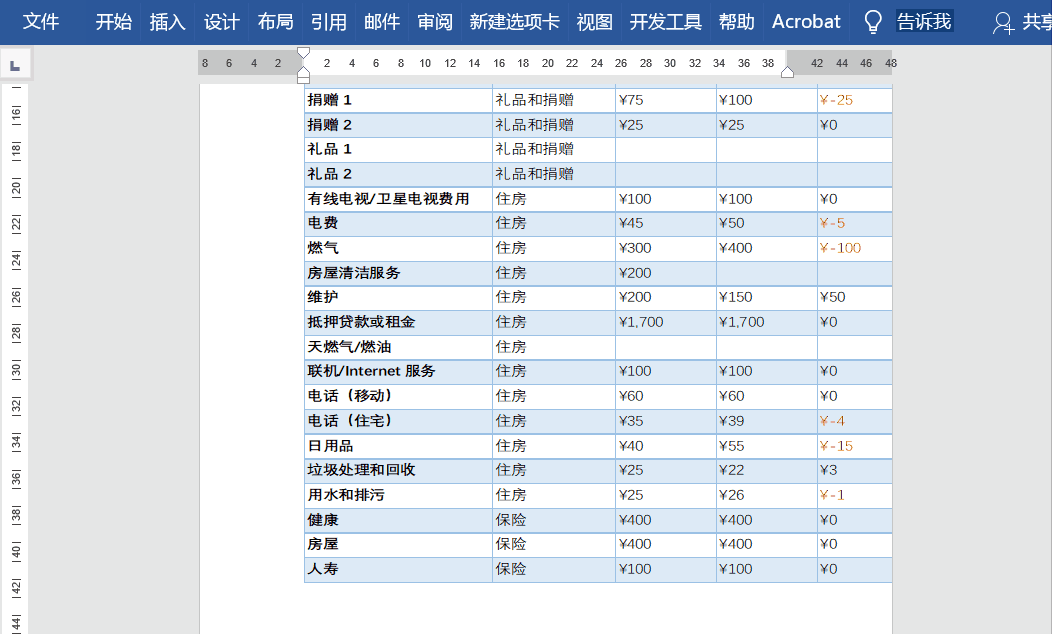Click the cell 燃气

click(399, 248)
